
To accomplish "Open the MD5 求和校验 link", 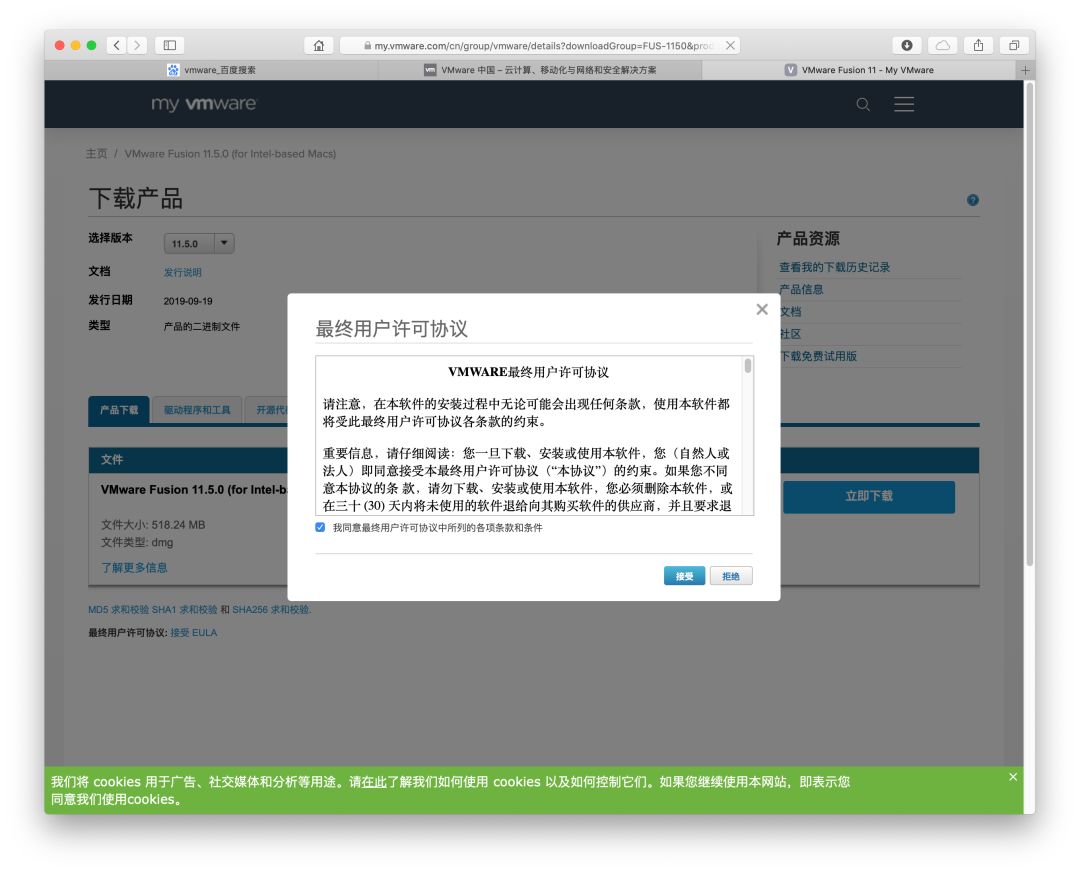I will [x=118, y=610].
